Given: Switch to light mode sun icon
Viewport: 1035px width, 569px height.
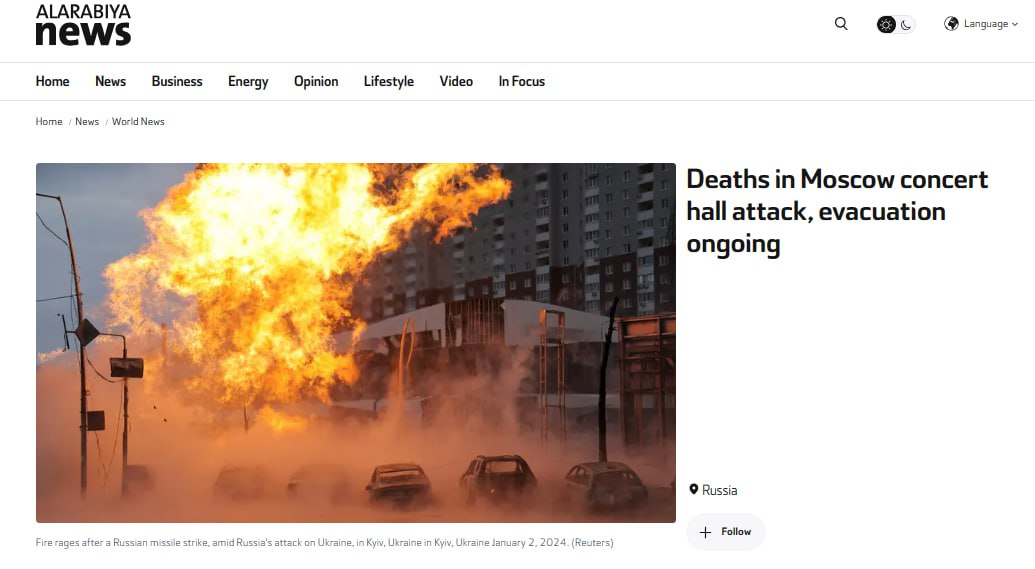Looking at the screenshot, I should (x=886, y=24).
